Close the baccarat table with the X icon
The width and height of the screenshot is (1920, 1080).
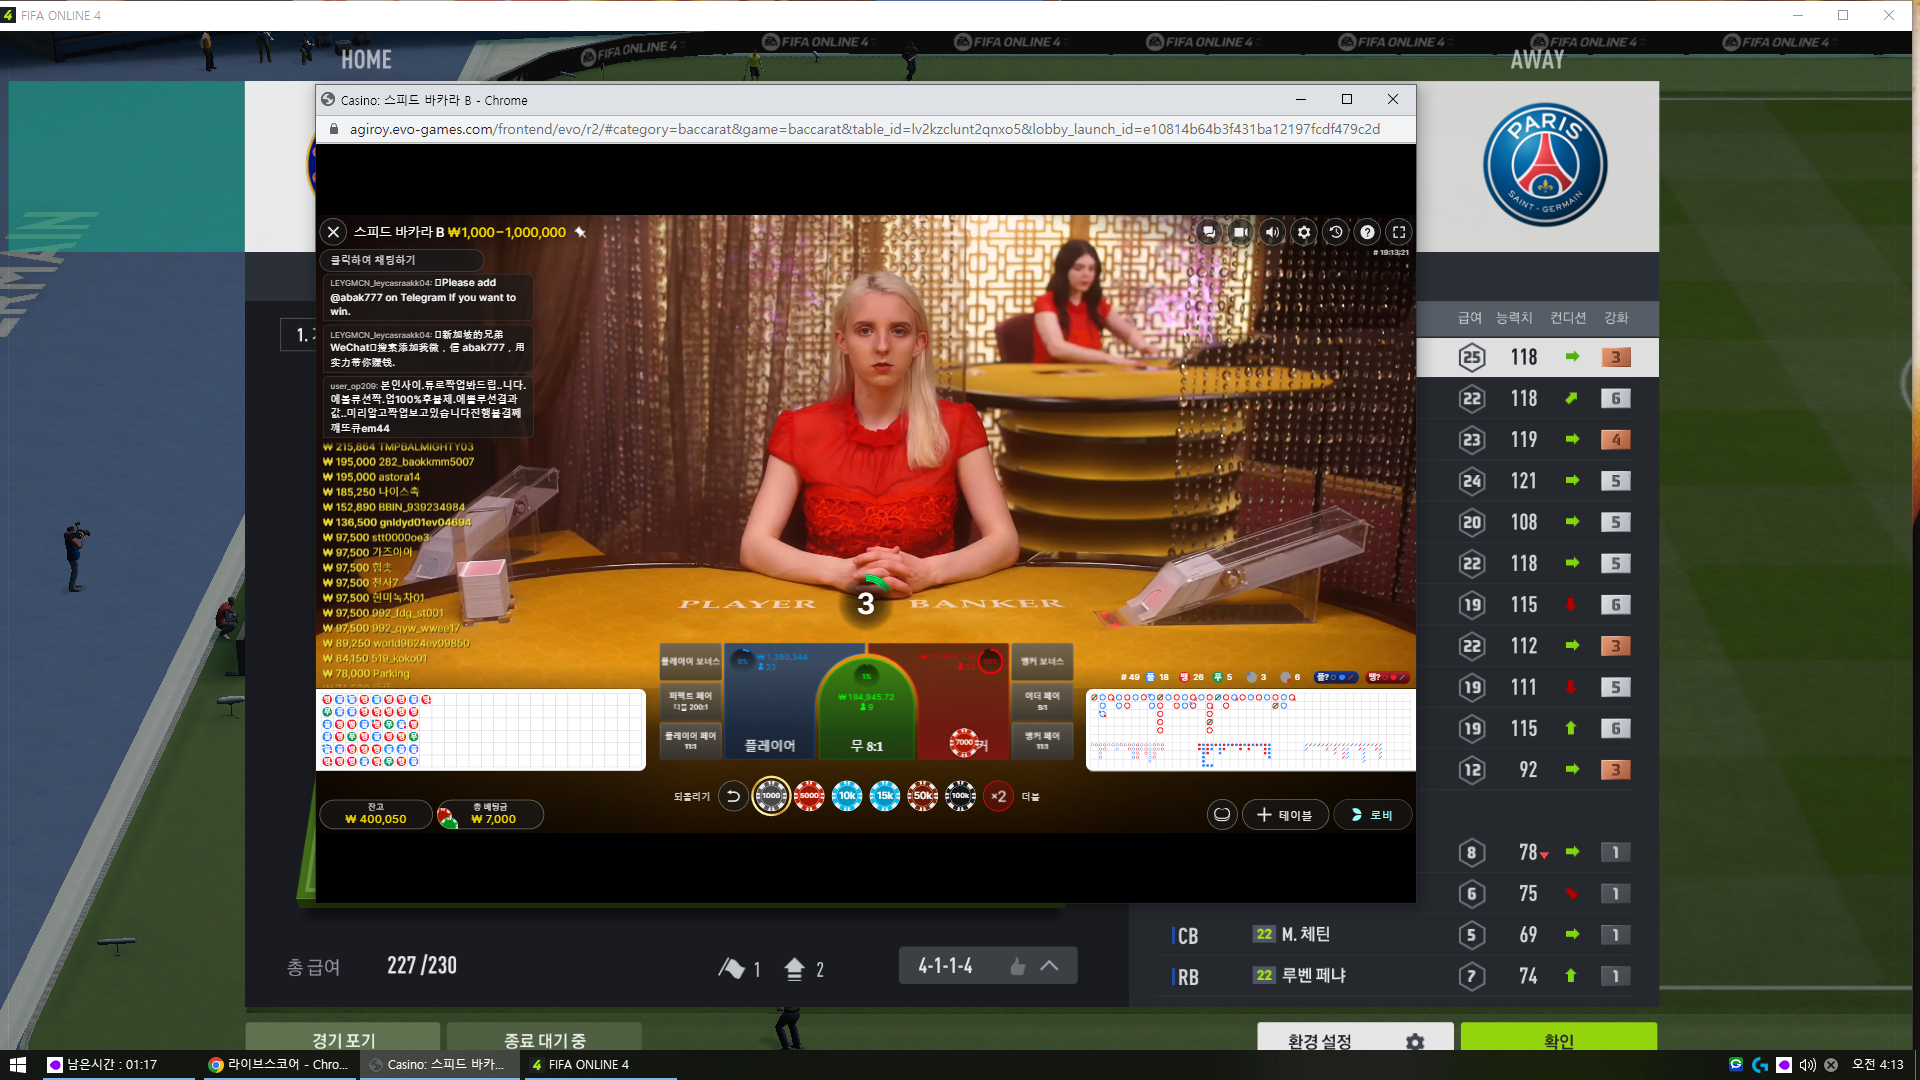[x=334, y=232]
